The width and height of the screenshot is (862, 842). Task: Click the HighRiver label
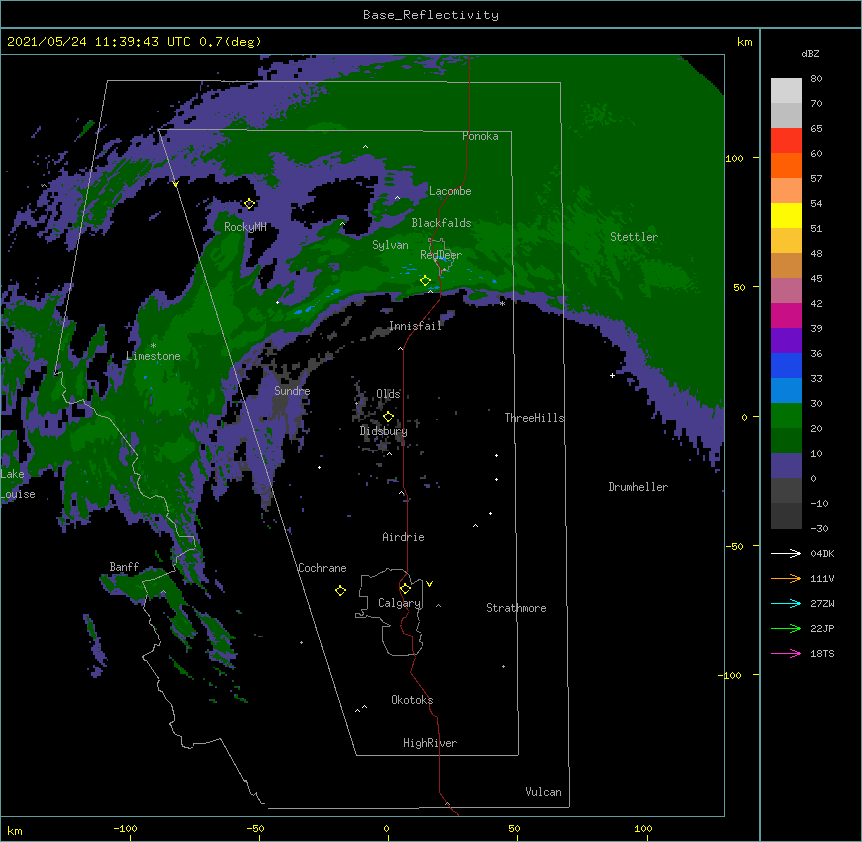click(430, 743)
